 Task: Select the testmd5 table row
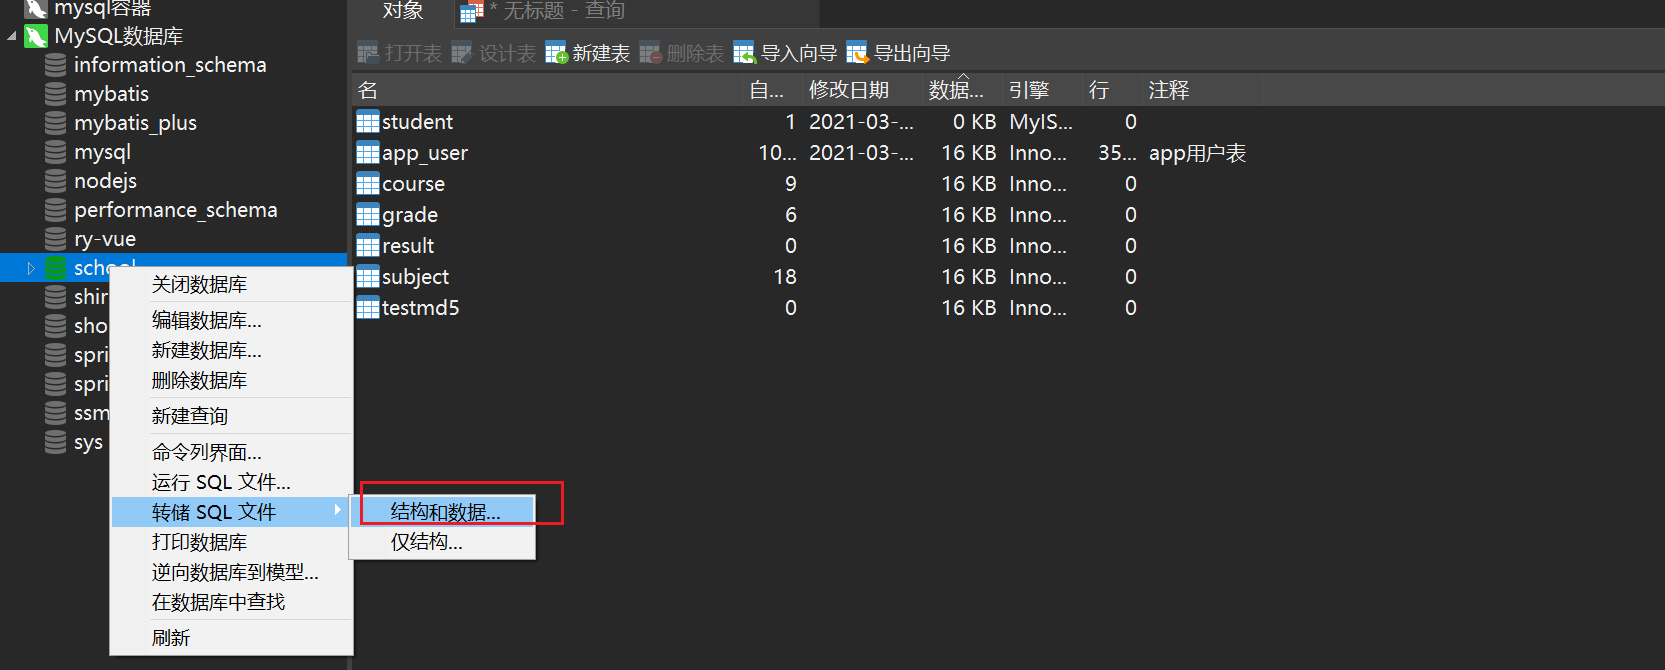click(x=420, y=308)
